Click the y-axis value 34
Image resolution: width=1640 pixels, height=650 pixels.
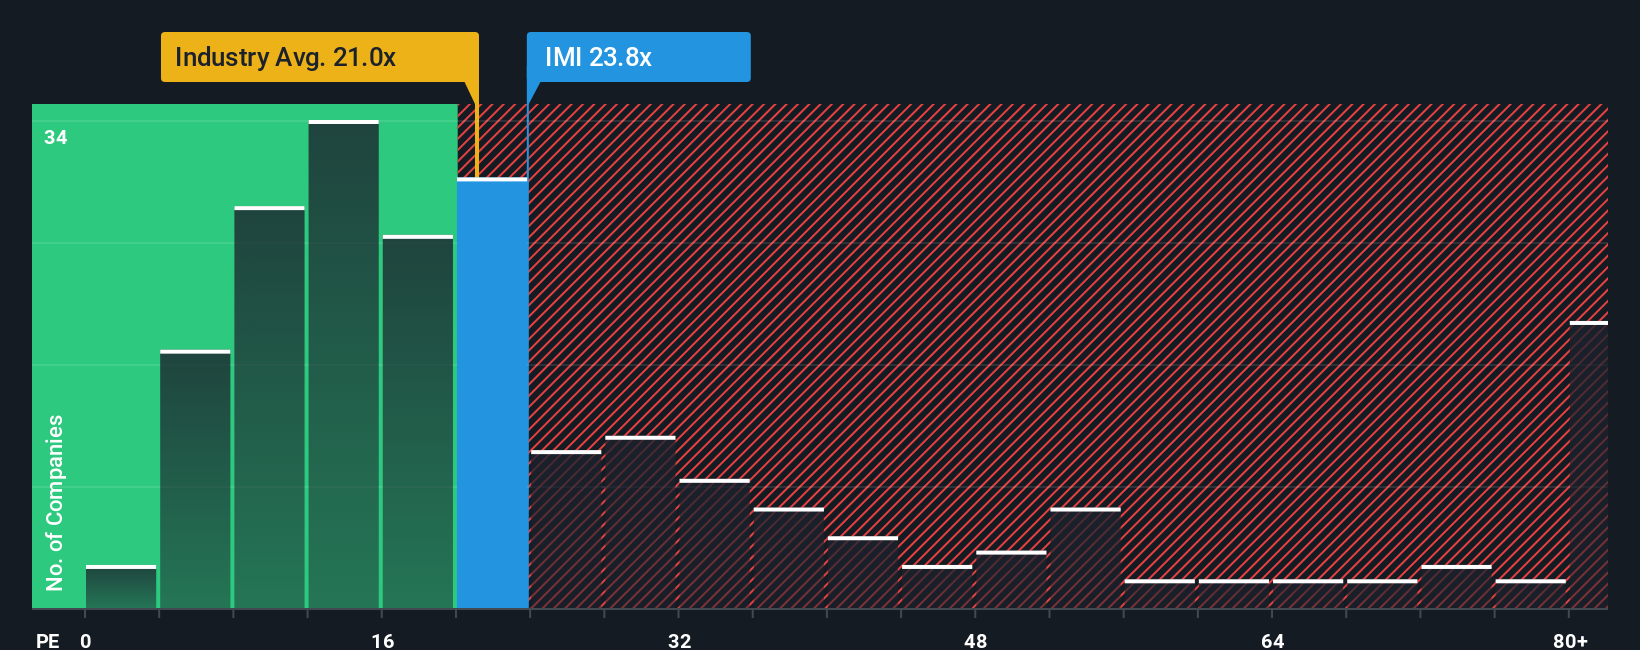[56, 137]
